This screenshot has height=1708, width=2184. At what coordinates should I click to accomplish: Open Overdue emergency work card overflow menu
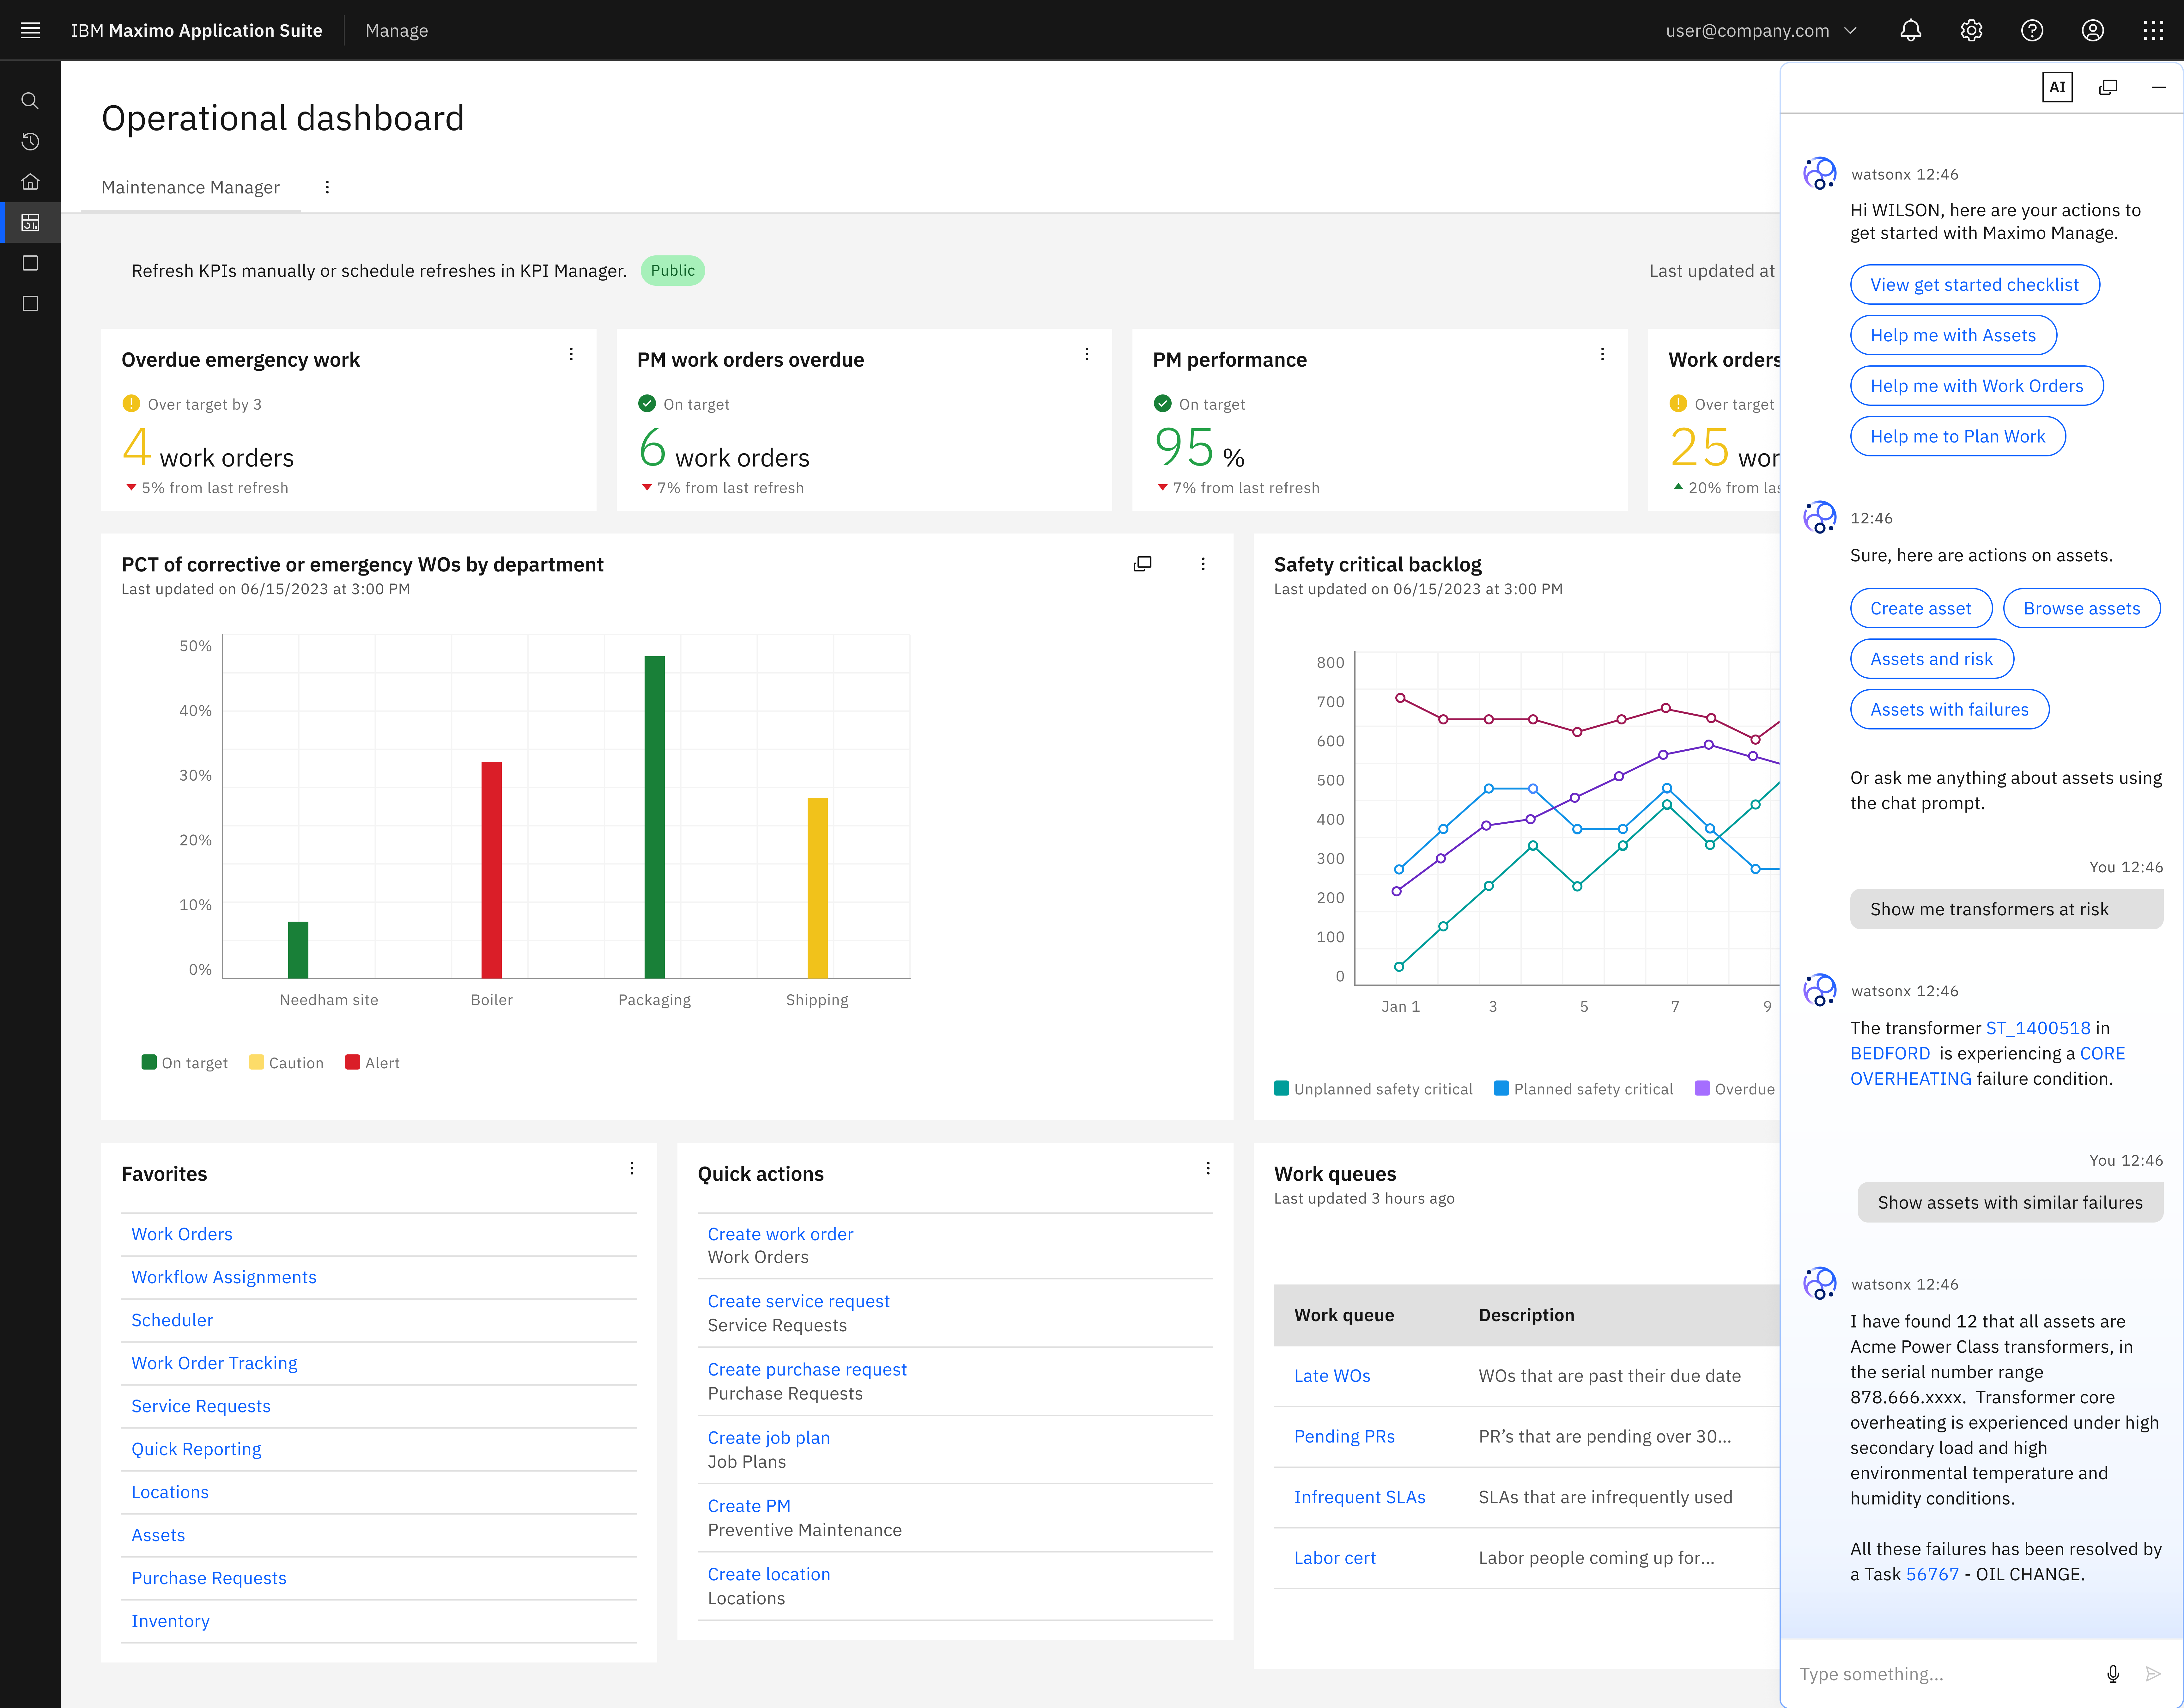tap(571, 354)
